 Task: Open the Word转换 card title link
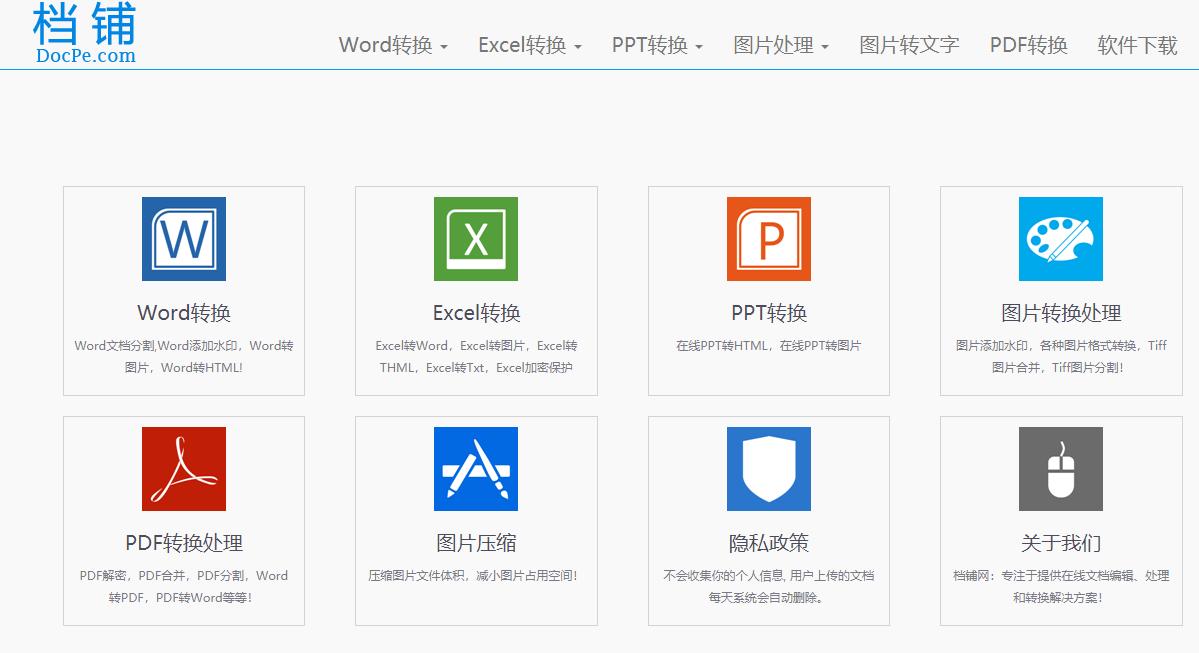pos(183,312)
